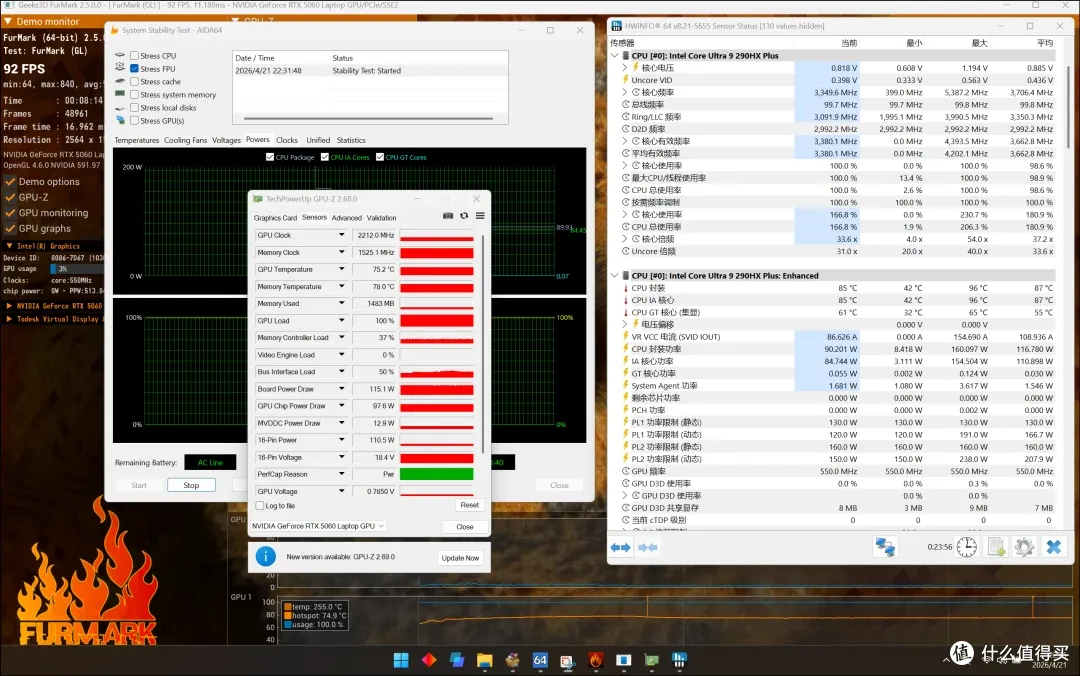Switch to GPU-Z Validation tab

click(381, 218)
